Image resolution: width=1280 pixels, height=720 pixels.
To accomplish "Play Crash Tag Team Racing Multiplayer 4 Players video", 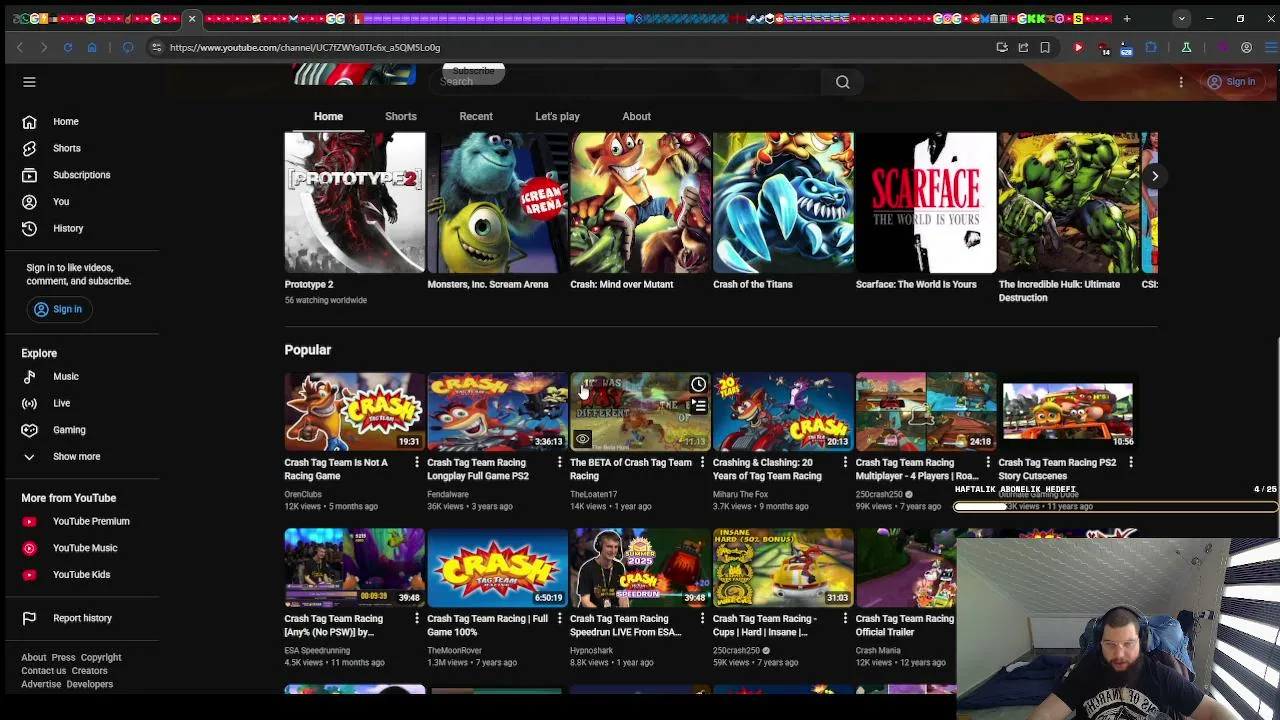I will click(926, 411).
